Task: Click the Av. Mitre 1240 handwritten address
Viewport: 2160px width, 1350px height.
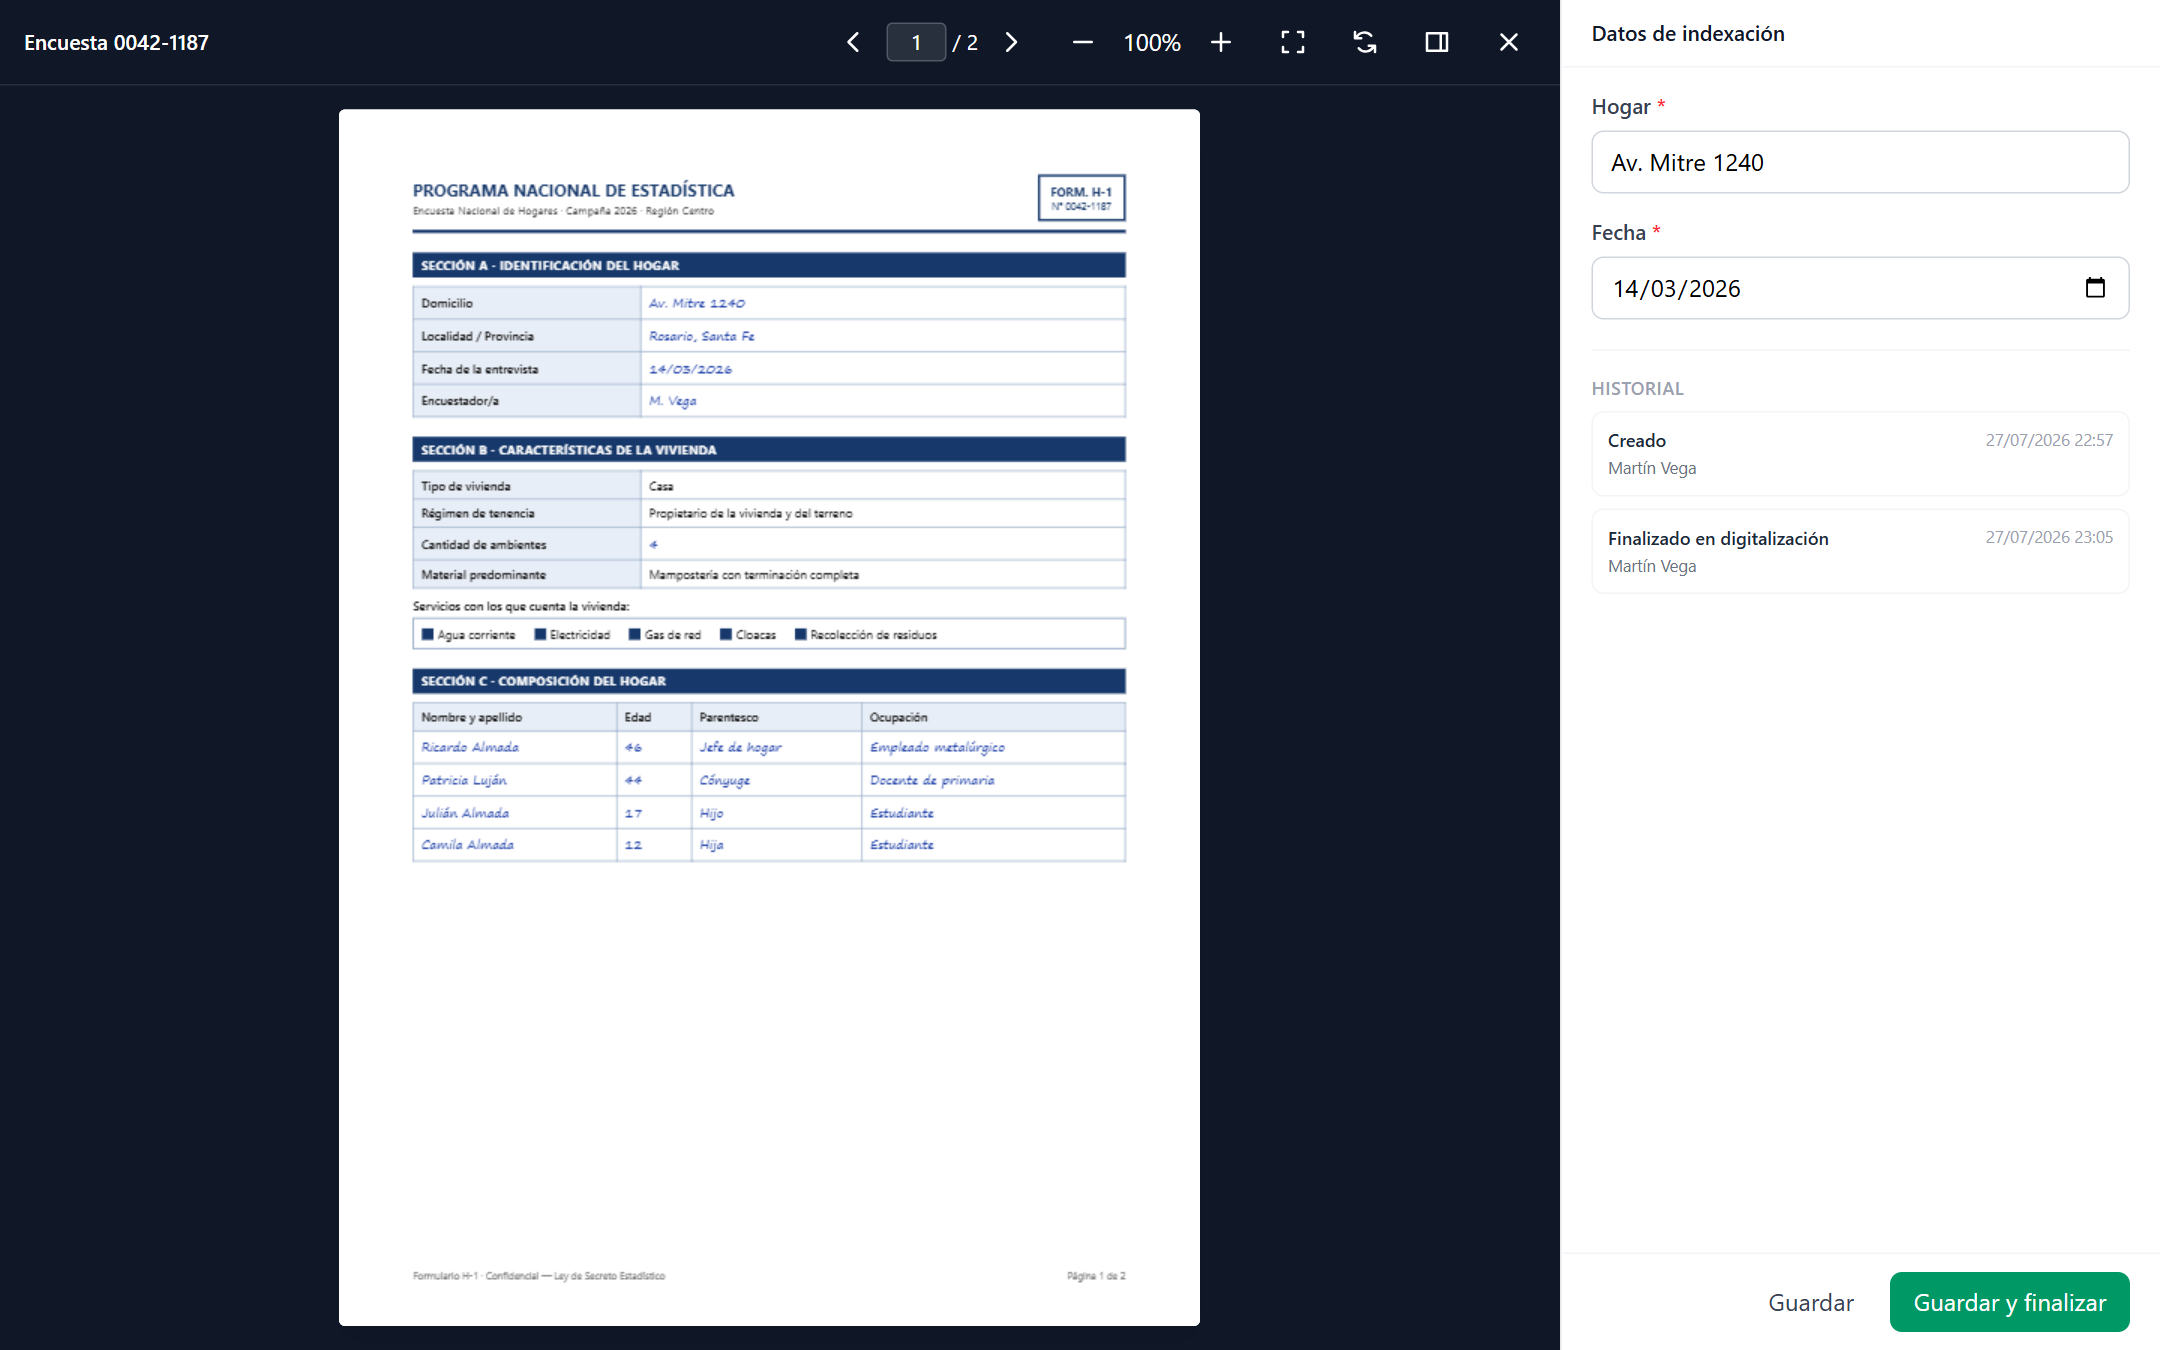Action: coord(697,303)
